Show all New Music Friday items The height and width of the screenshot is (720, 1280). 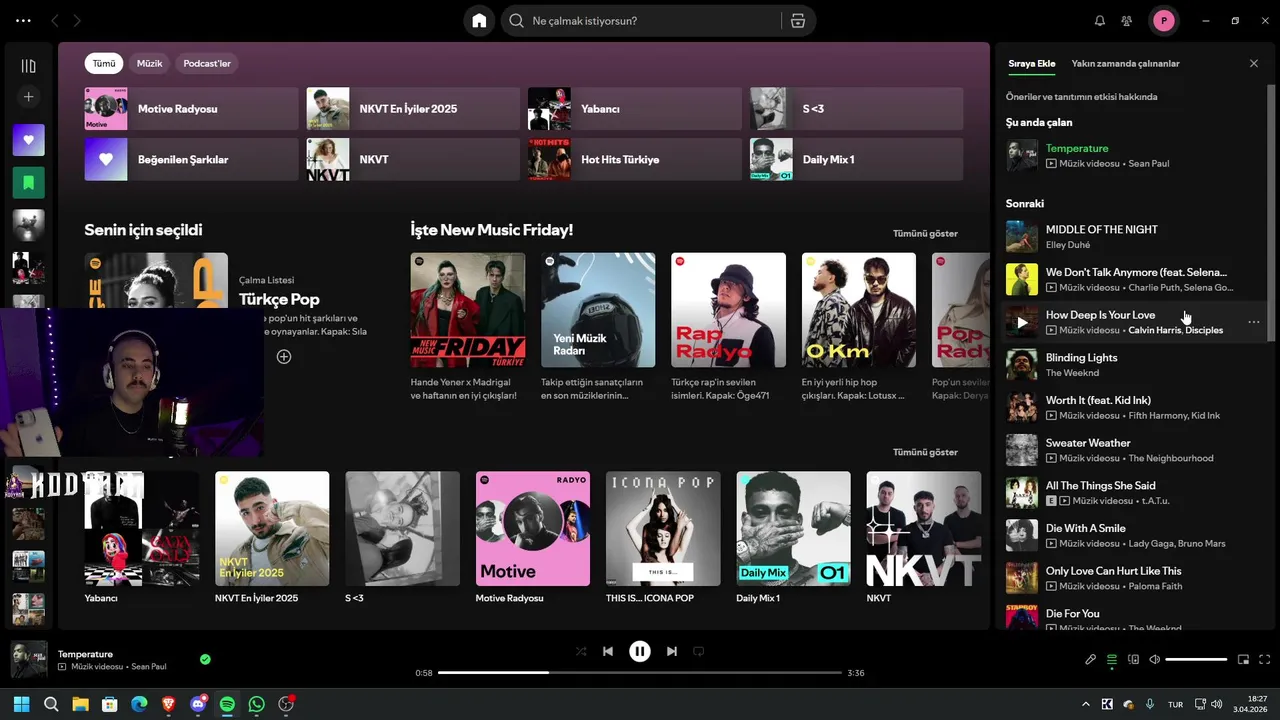925,234
